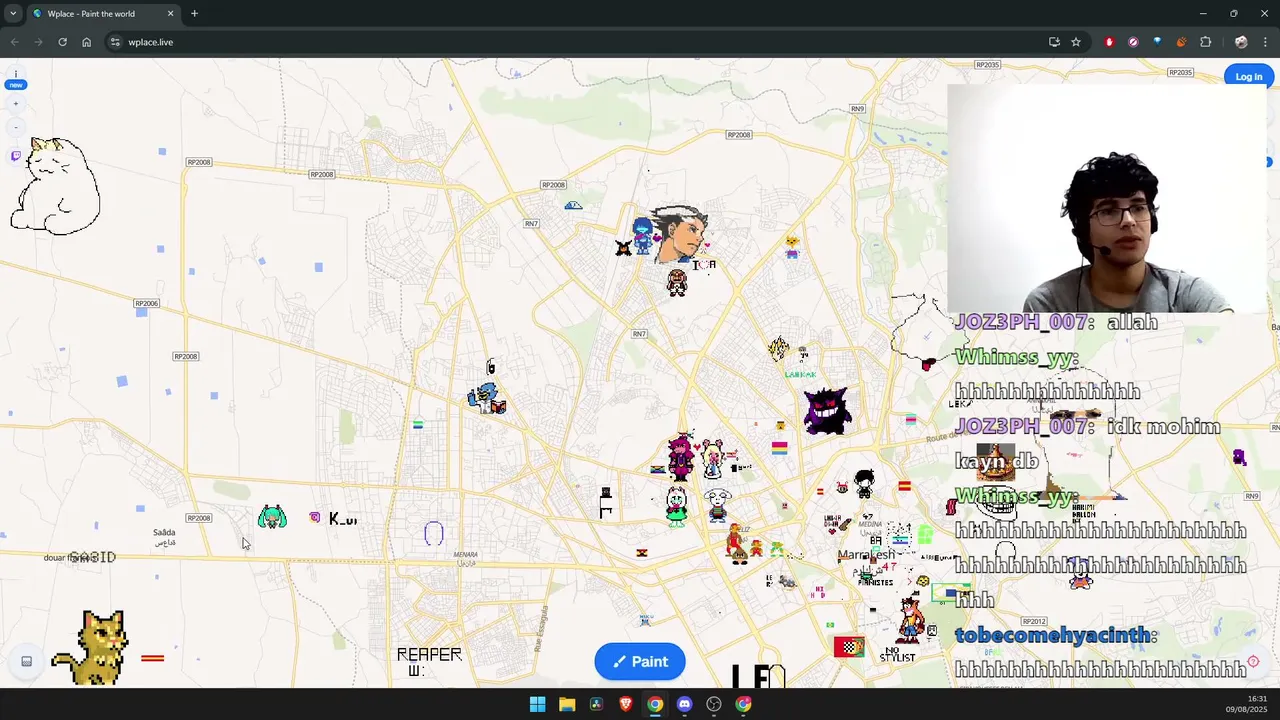Click the NO STYLIST pixel text

[x=897, y=654]
